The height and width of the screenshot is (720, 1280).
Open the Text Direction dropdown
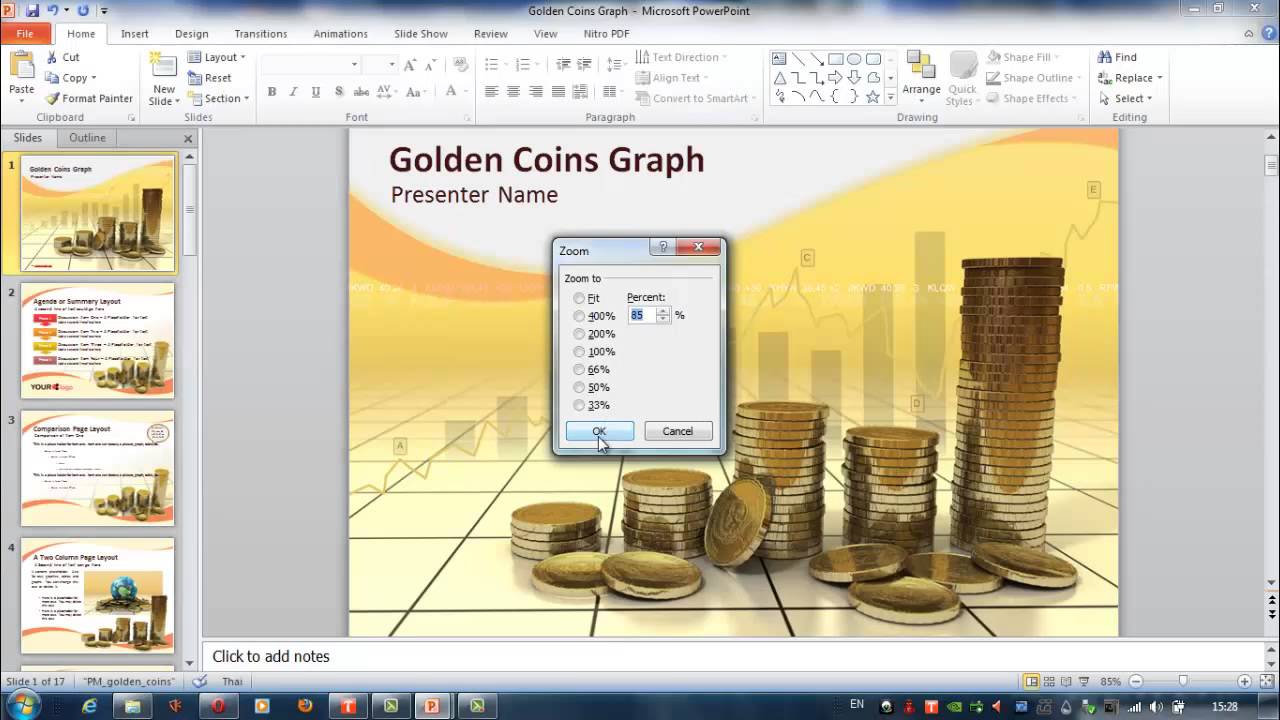pyautogui.click(x=681, y=57)
